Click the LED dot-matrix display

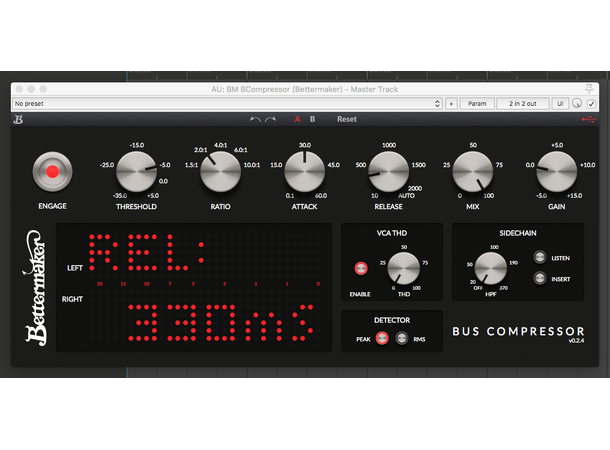click(194, 287)
